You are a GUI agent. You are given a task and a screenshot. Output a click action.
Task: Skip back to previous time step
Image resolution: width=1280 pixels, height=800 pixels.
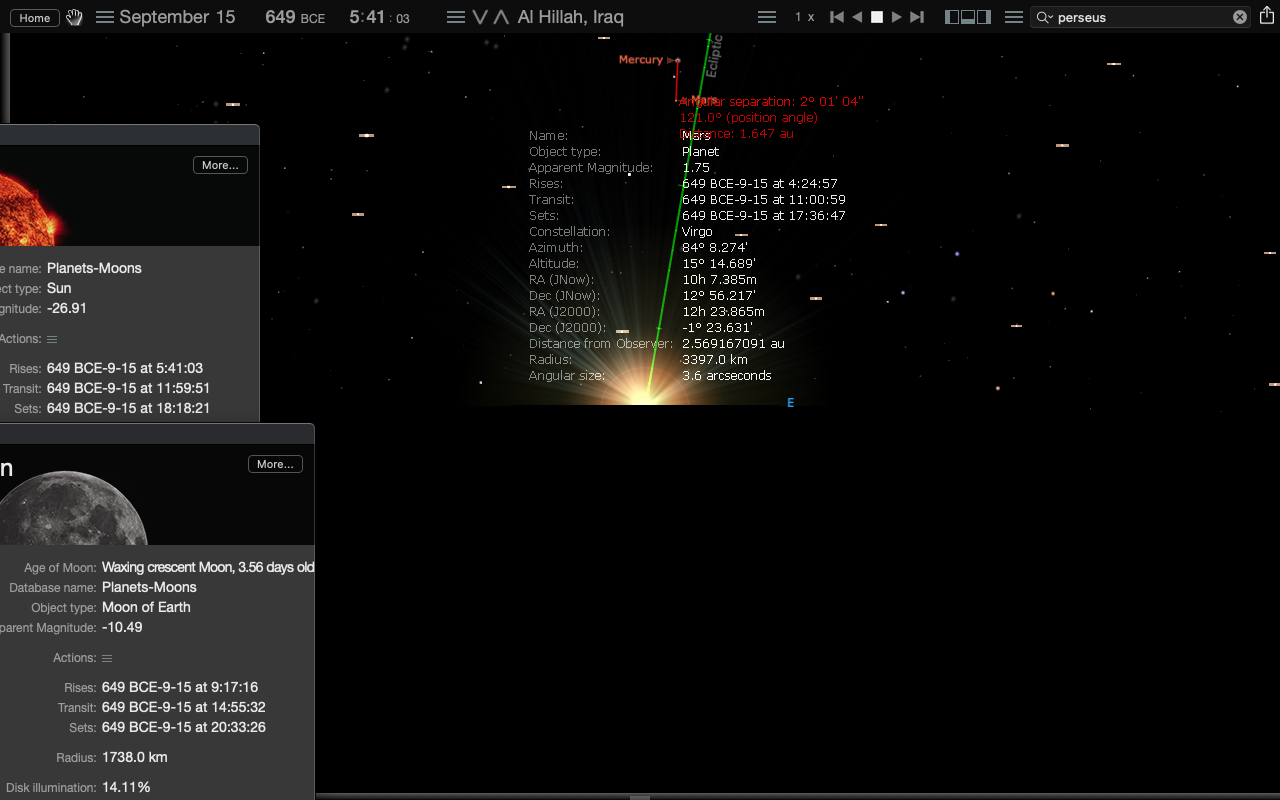pyautogui.click(x=837, y=17)
